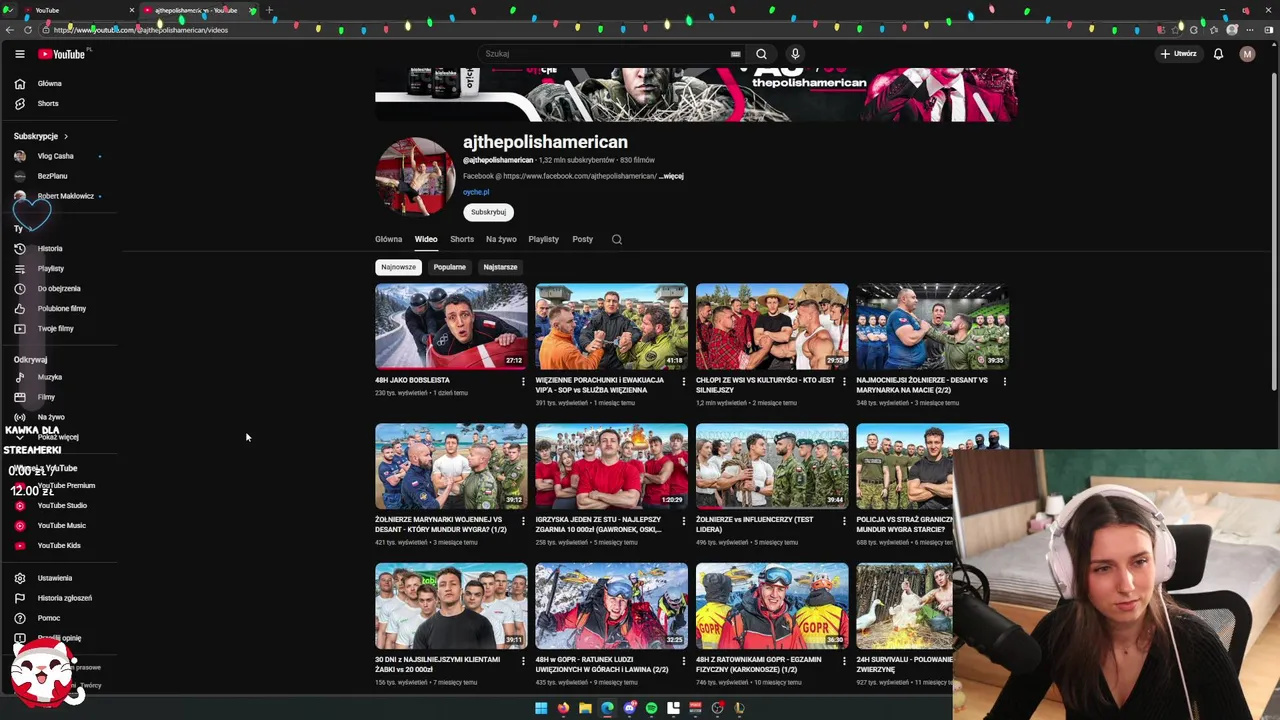
Task: Open options menu for IGRZYSKA JEDEN ZE STU
Action: pyautogui.click(x=684, y=521)
